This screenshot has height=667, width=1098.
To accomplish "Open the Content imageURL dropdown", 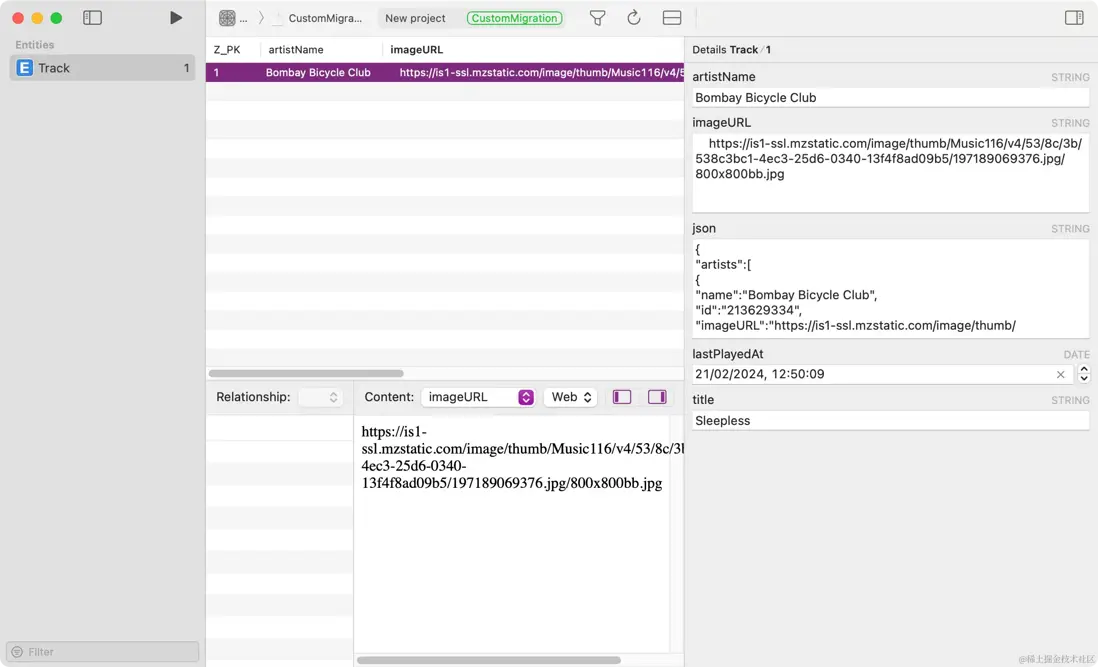I will [x=478, y=397].
